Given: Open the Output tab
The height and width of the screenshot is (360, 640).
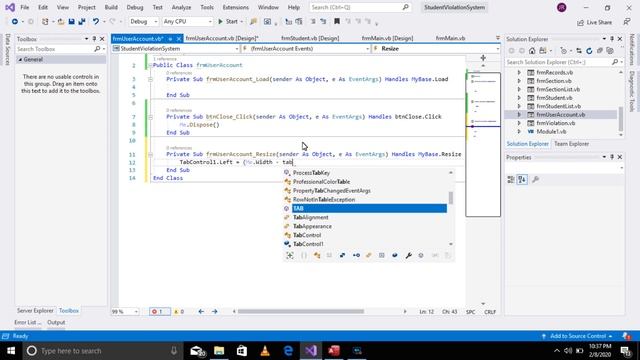Looking at the screenshot, I should click(56, 322).
